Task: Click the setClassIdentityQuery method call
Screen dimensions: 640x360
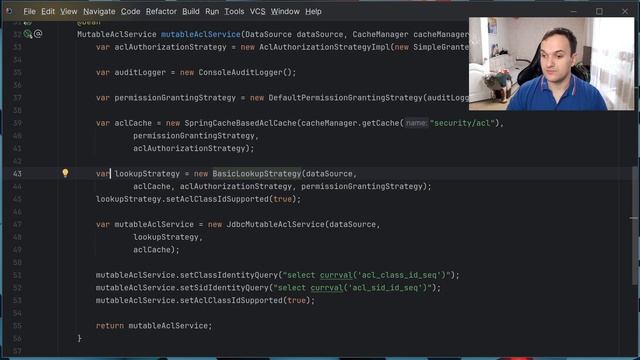Action: point(229,275)
